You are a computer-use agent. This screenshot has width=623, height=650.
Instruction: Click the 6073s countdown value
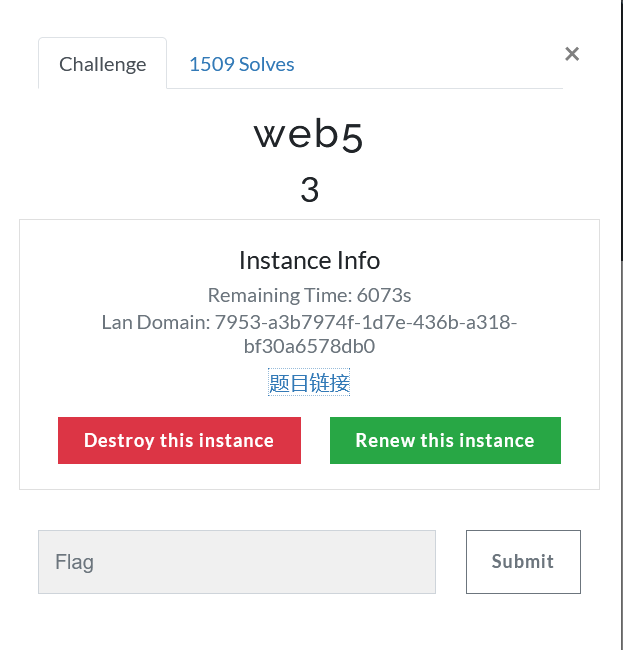[385, 295]
